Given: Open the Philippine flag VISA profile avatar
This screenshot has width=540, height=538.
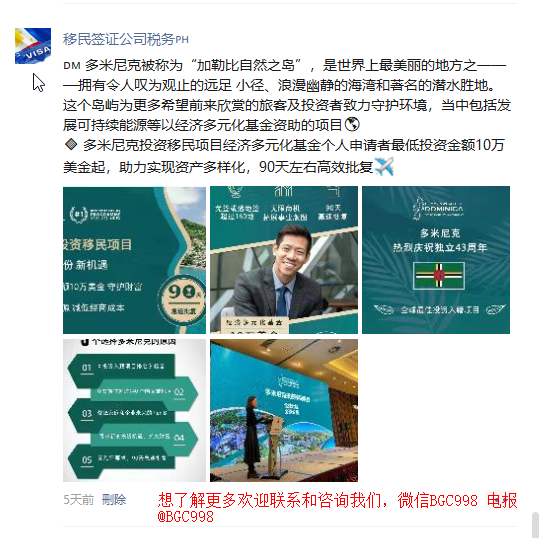Looking at the screenshot, I should (x=33, y=46).
